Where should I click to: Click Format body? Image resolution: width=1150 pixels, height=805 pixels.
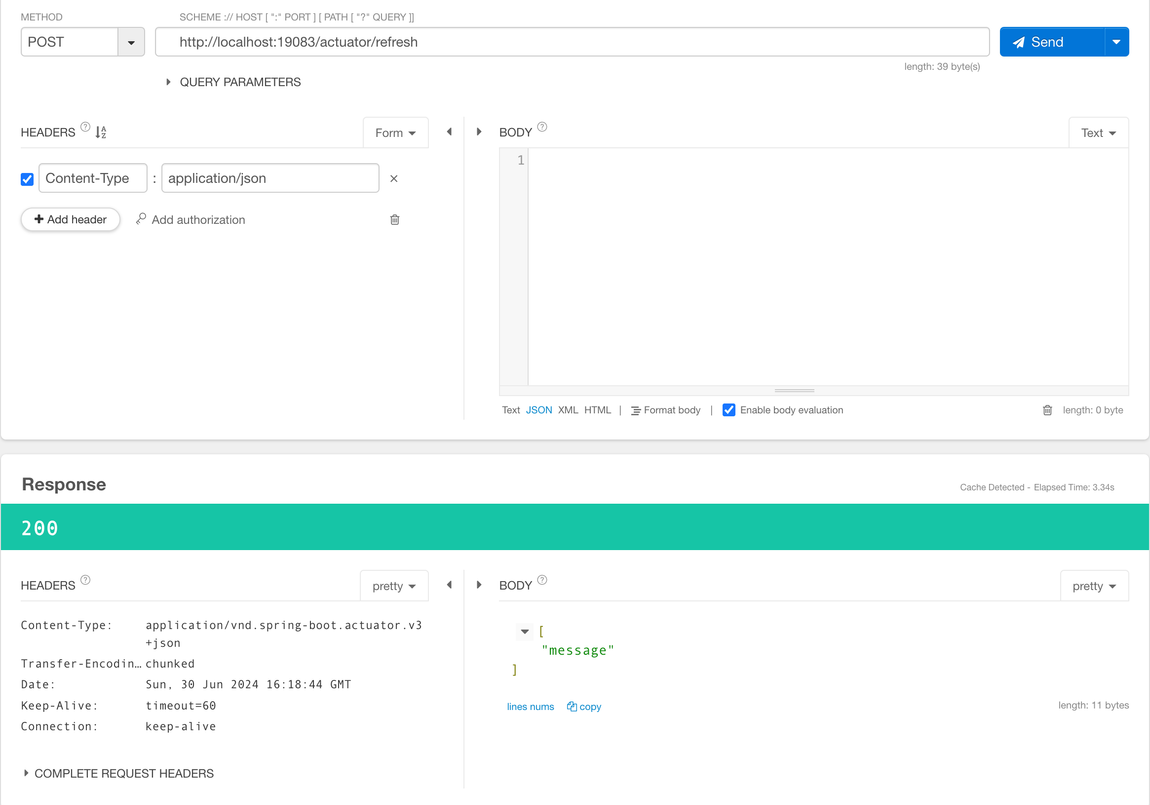click(x=666, y=410)
